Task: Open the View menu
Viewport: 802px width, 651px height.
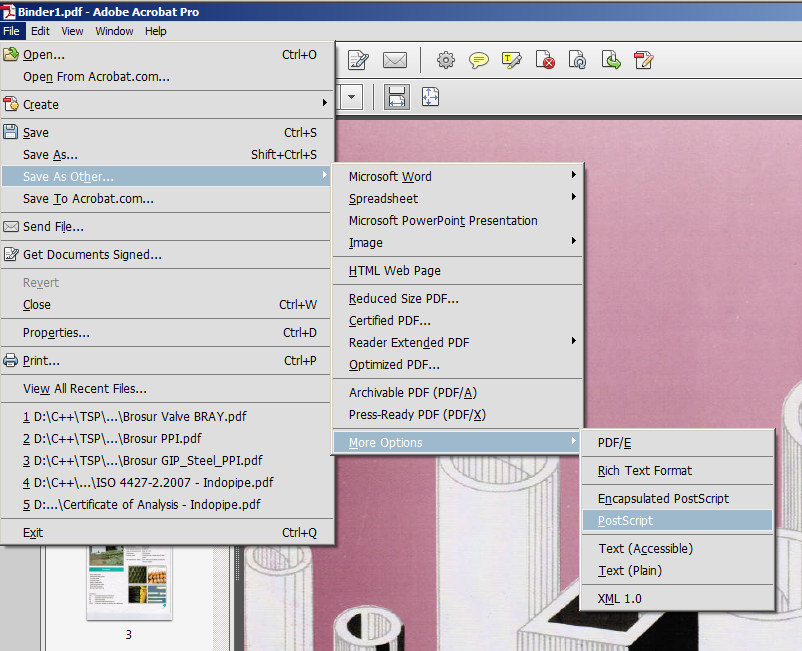Action: tap(72, 31)
